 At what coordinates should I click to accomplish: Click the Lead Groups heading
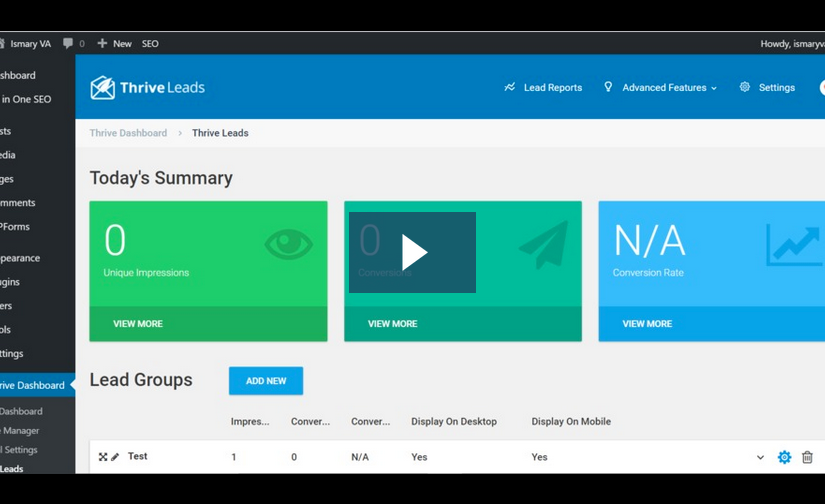click(141, 380)
